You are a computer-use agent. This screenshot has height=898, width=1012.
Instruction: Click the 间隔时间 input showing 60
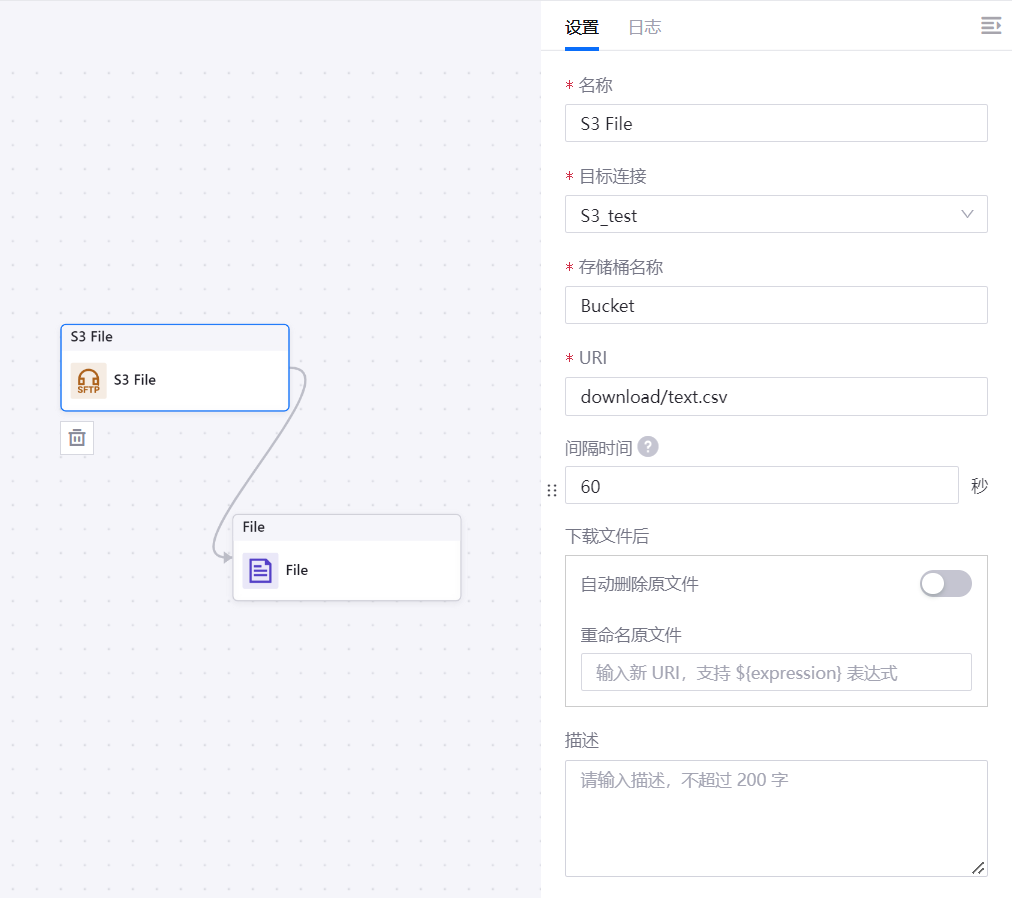coord(761,486)
